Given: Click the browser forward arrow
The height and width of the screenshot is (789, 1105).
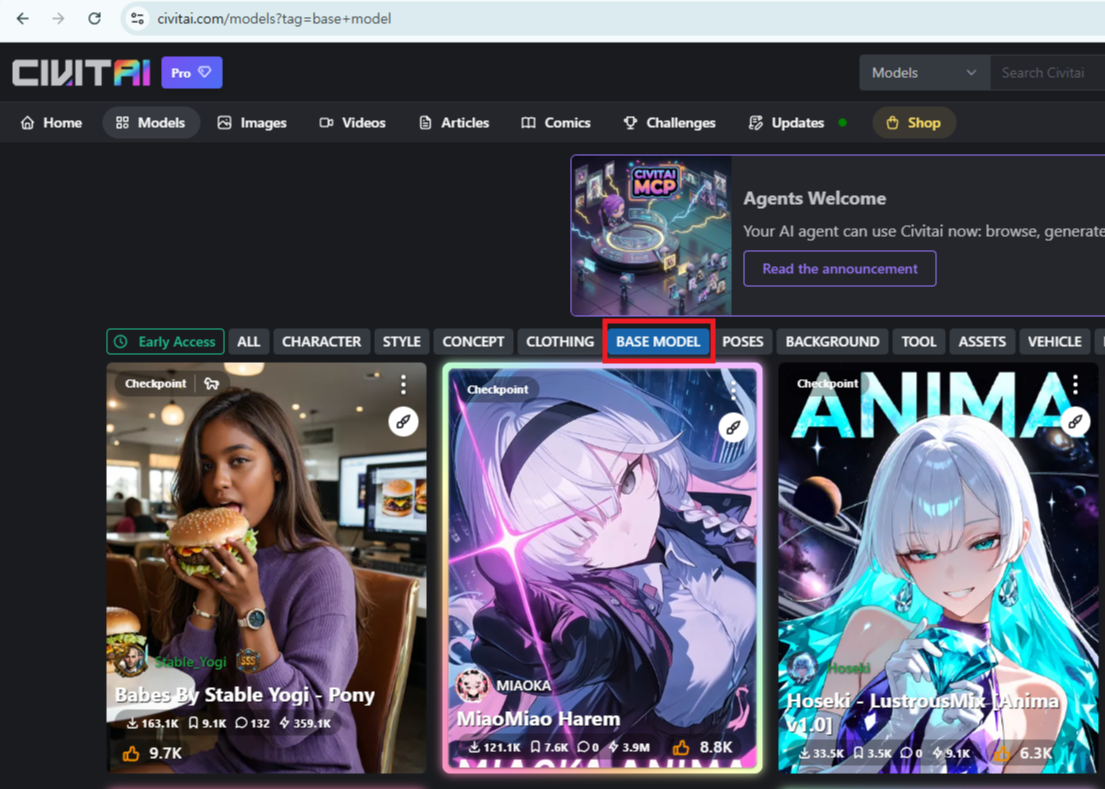Looking at the screenshot, I should point(58,19).
